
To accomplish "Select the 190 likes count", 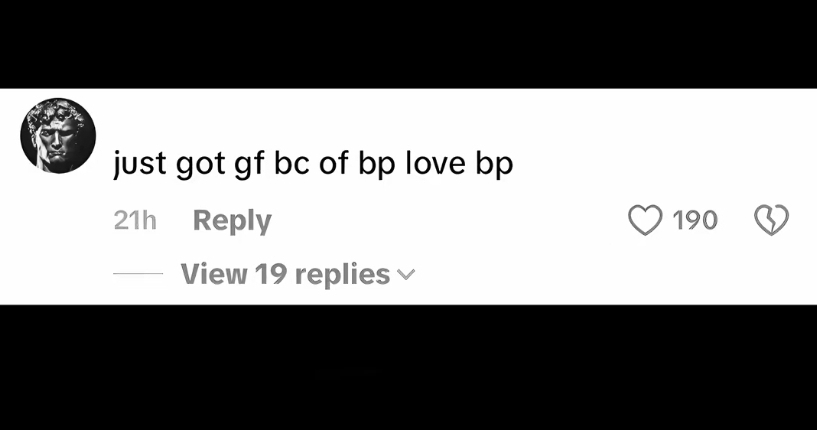I will coord(695,220).
